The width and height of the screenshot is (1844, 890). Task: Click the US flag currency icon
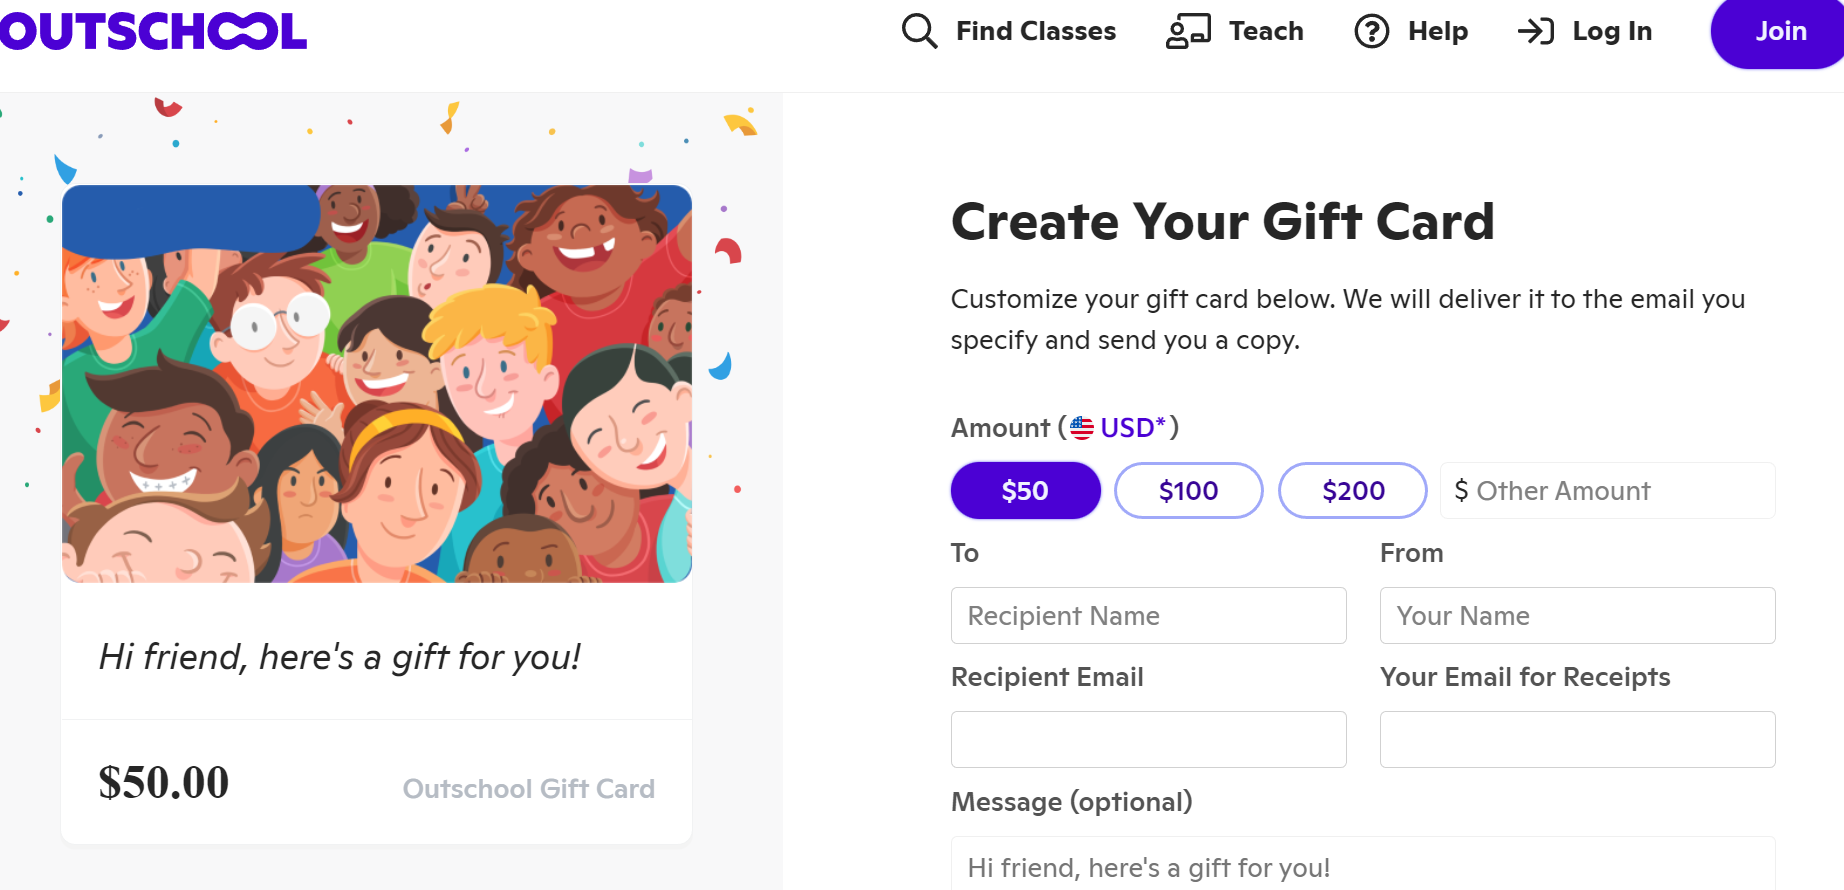point(1082,428)
